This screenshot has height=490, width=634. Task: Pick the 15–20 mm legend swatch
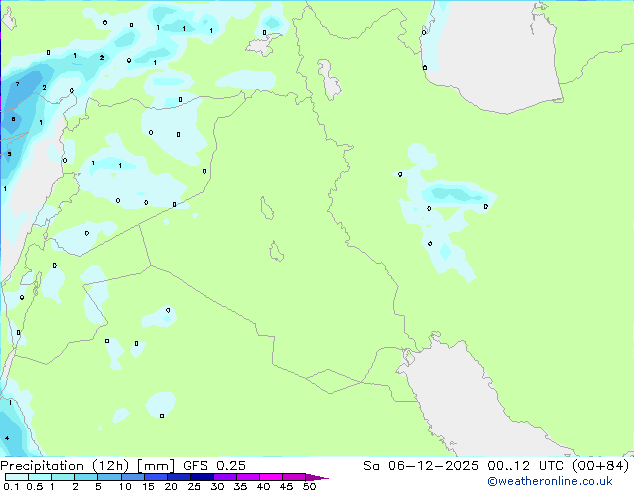156,477
